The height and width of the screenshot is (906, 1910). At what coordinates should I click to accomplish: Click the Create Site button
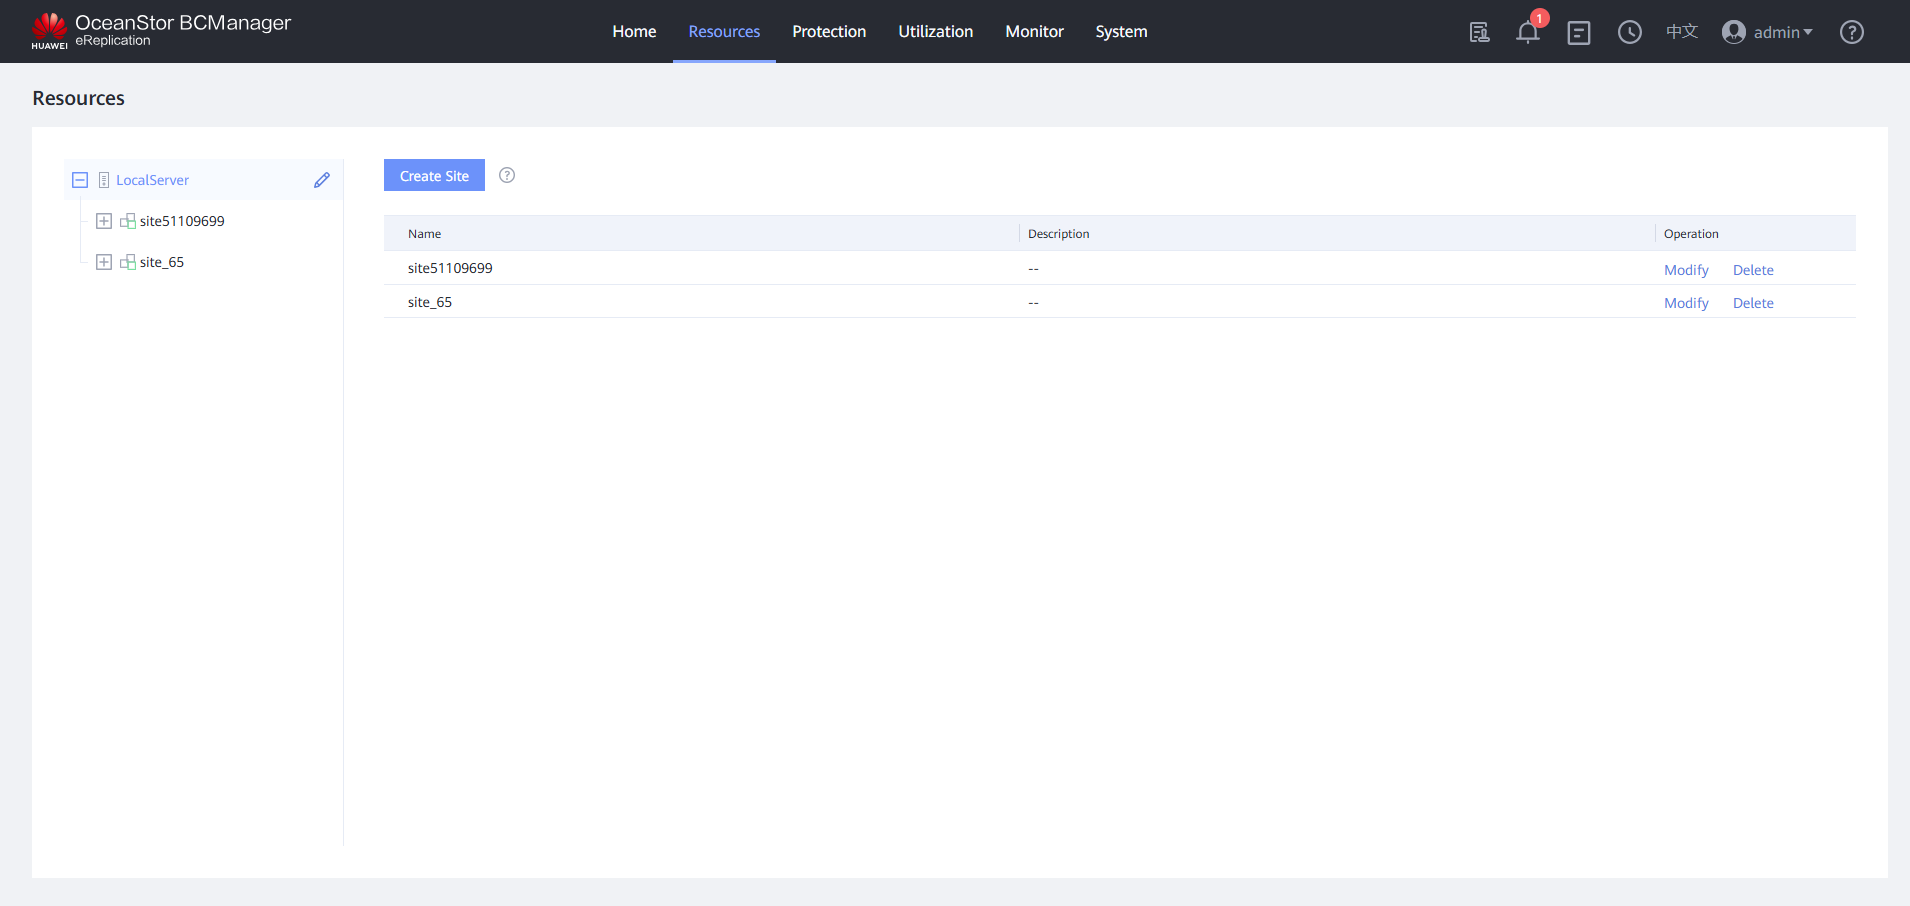coord(434,175)
